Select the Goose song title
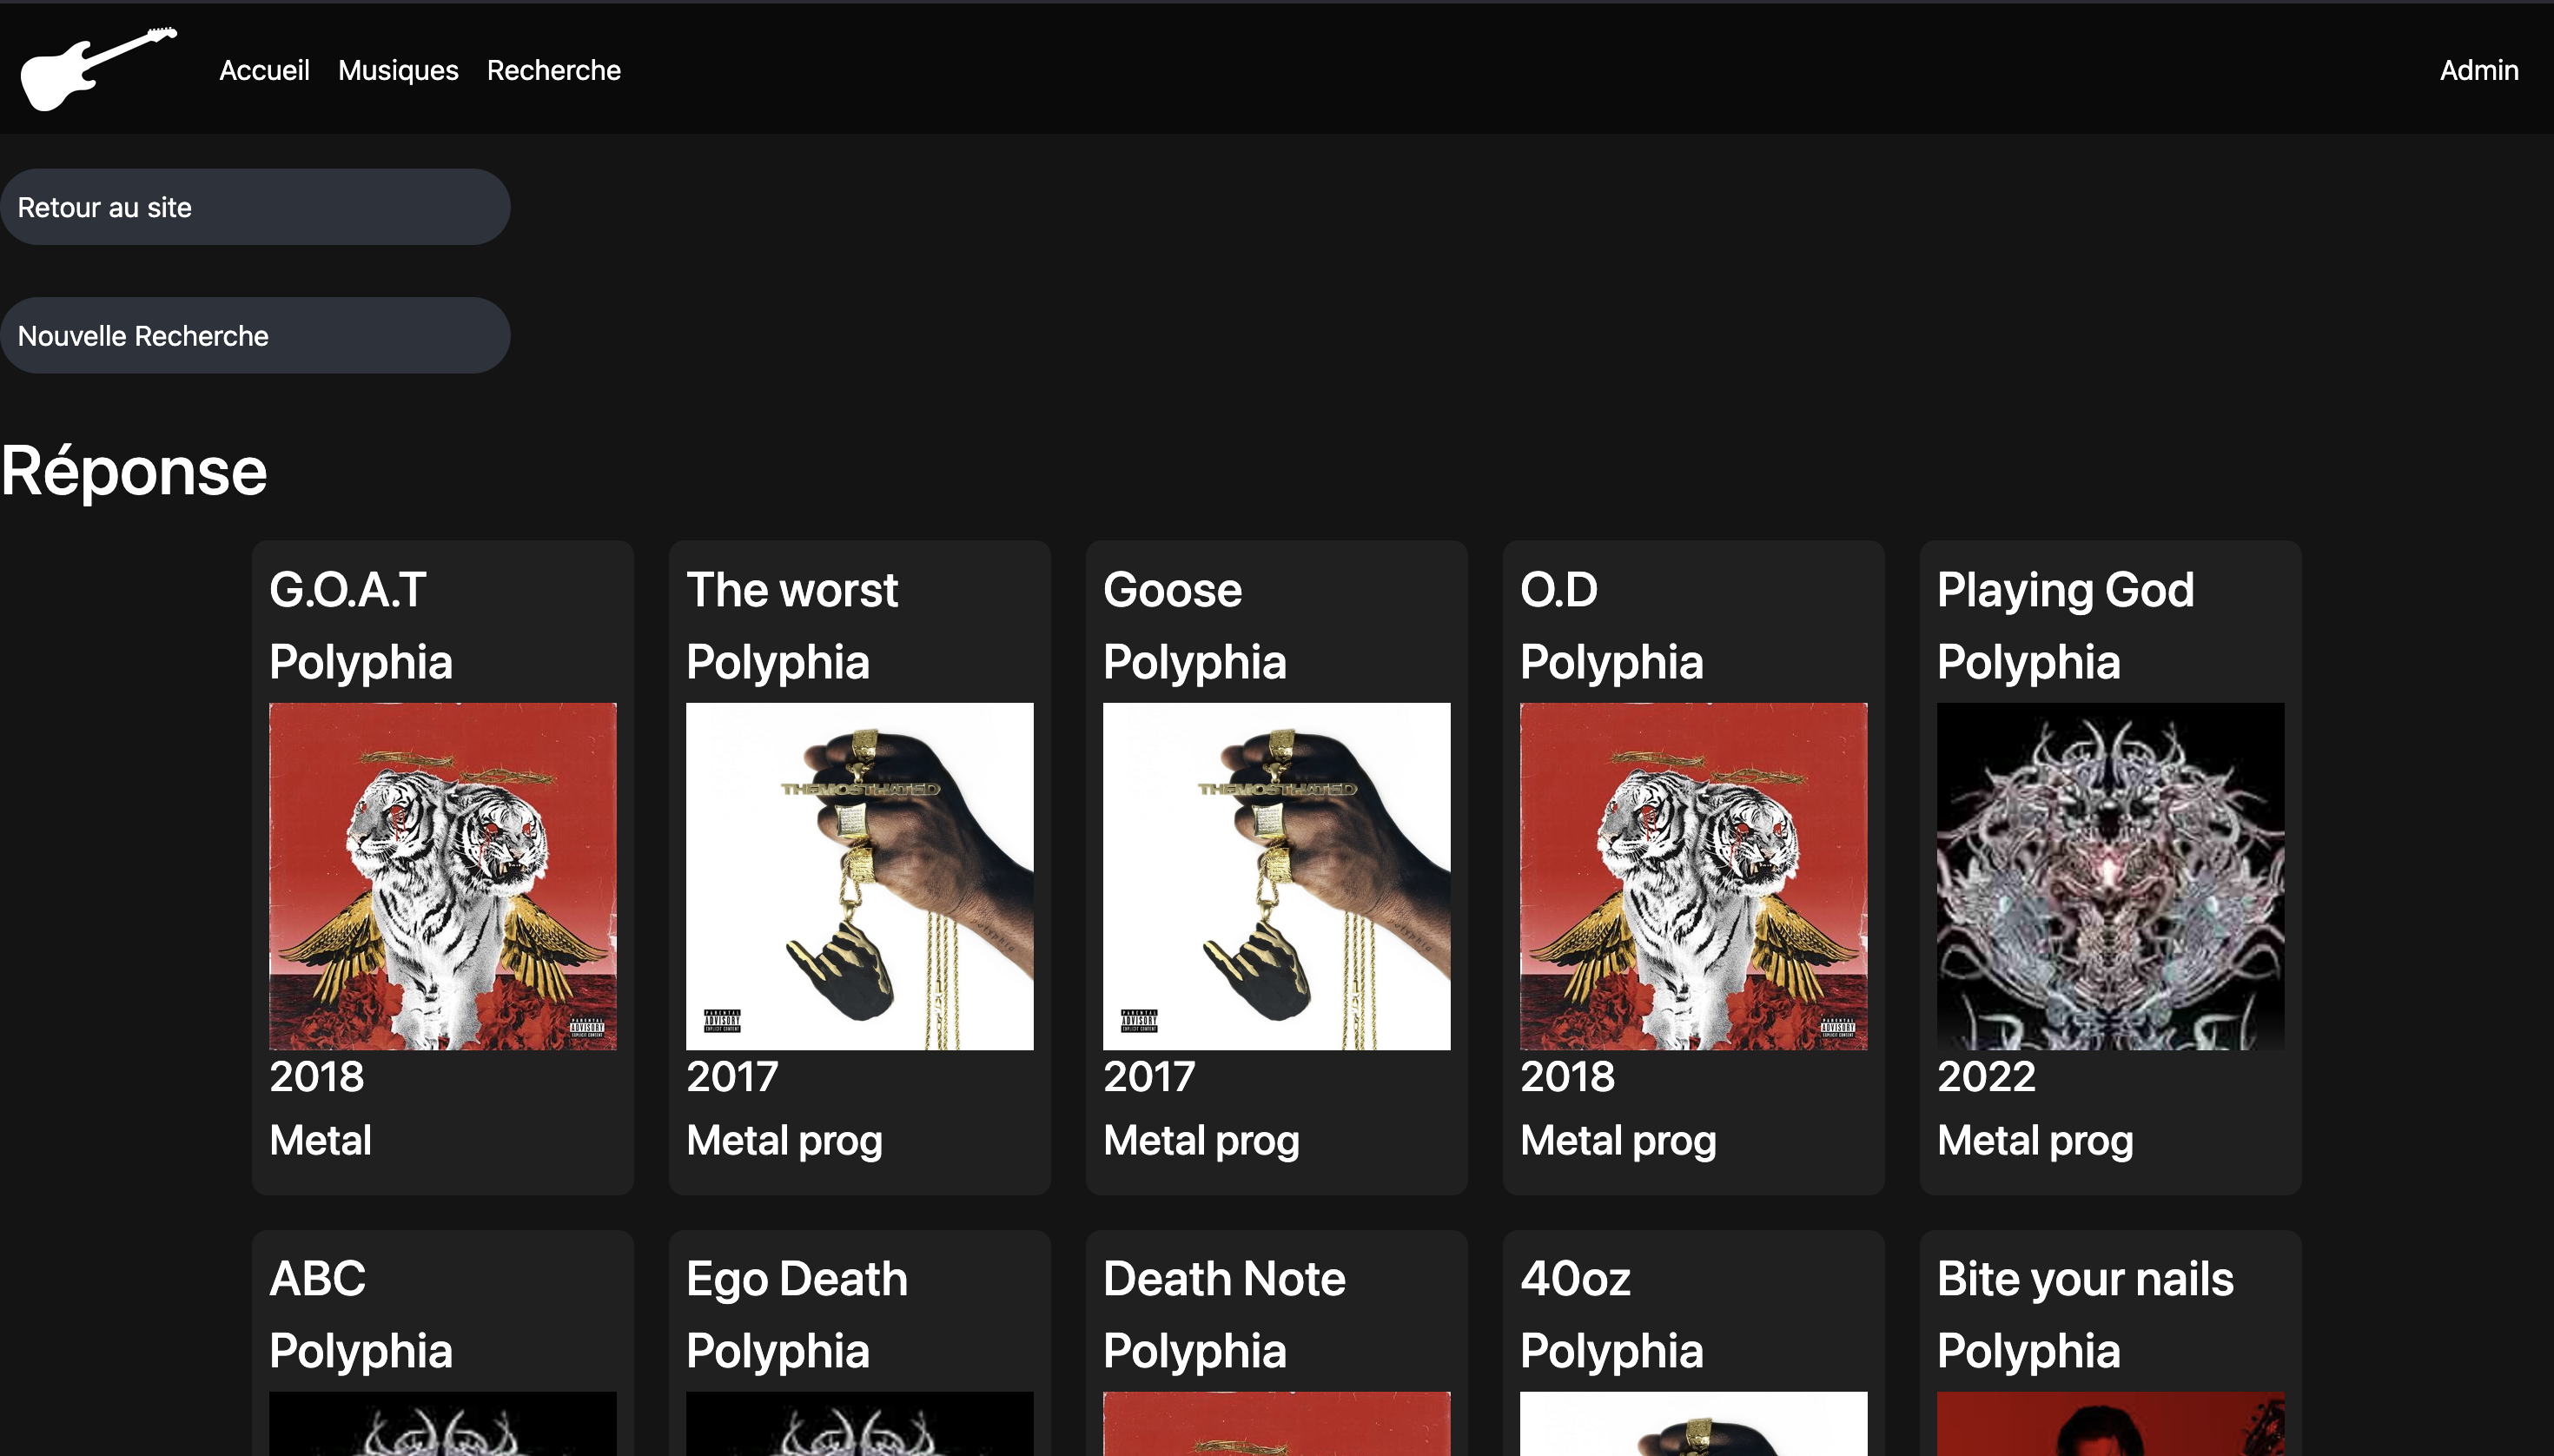2554x1456 pixels. click(x=1173, y=590)
